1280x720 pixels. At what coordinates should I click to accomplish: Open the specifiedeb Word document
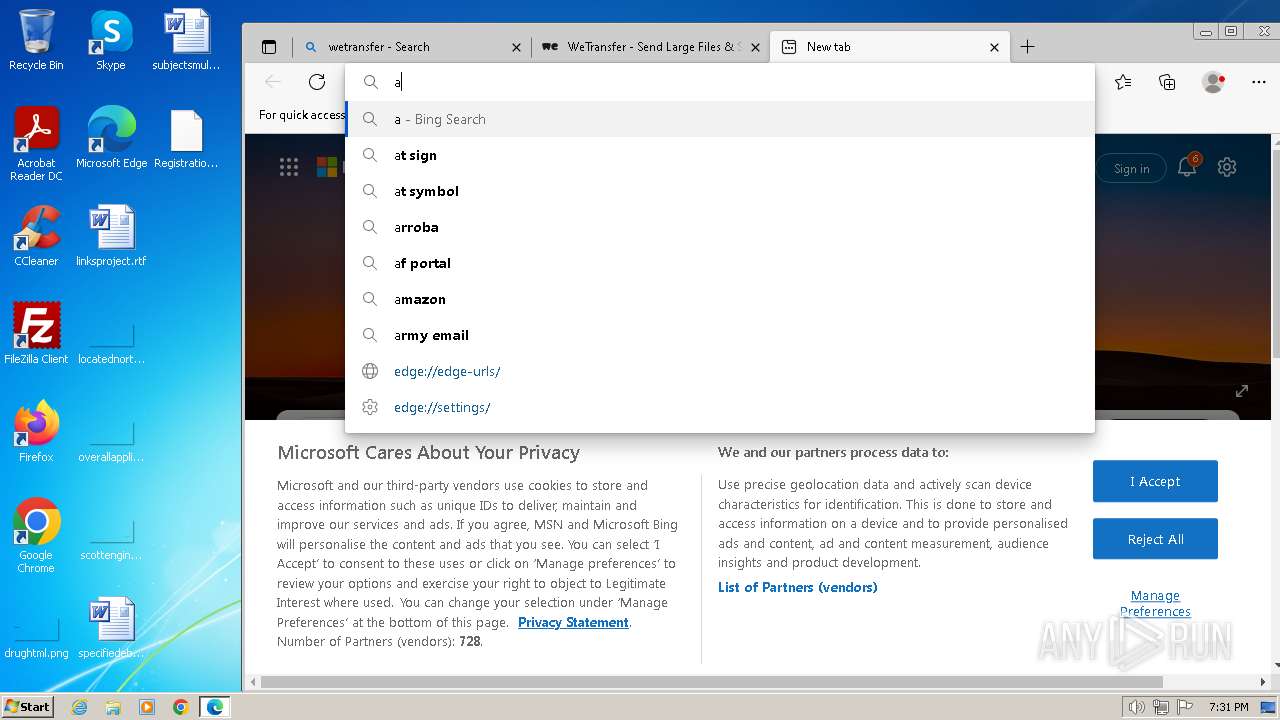point(111,628)
